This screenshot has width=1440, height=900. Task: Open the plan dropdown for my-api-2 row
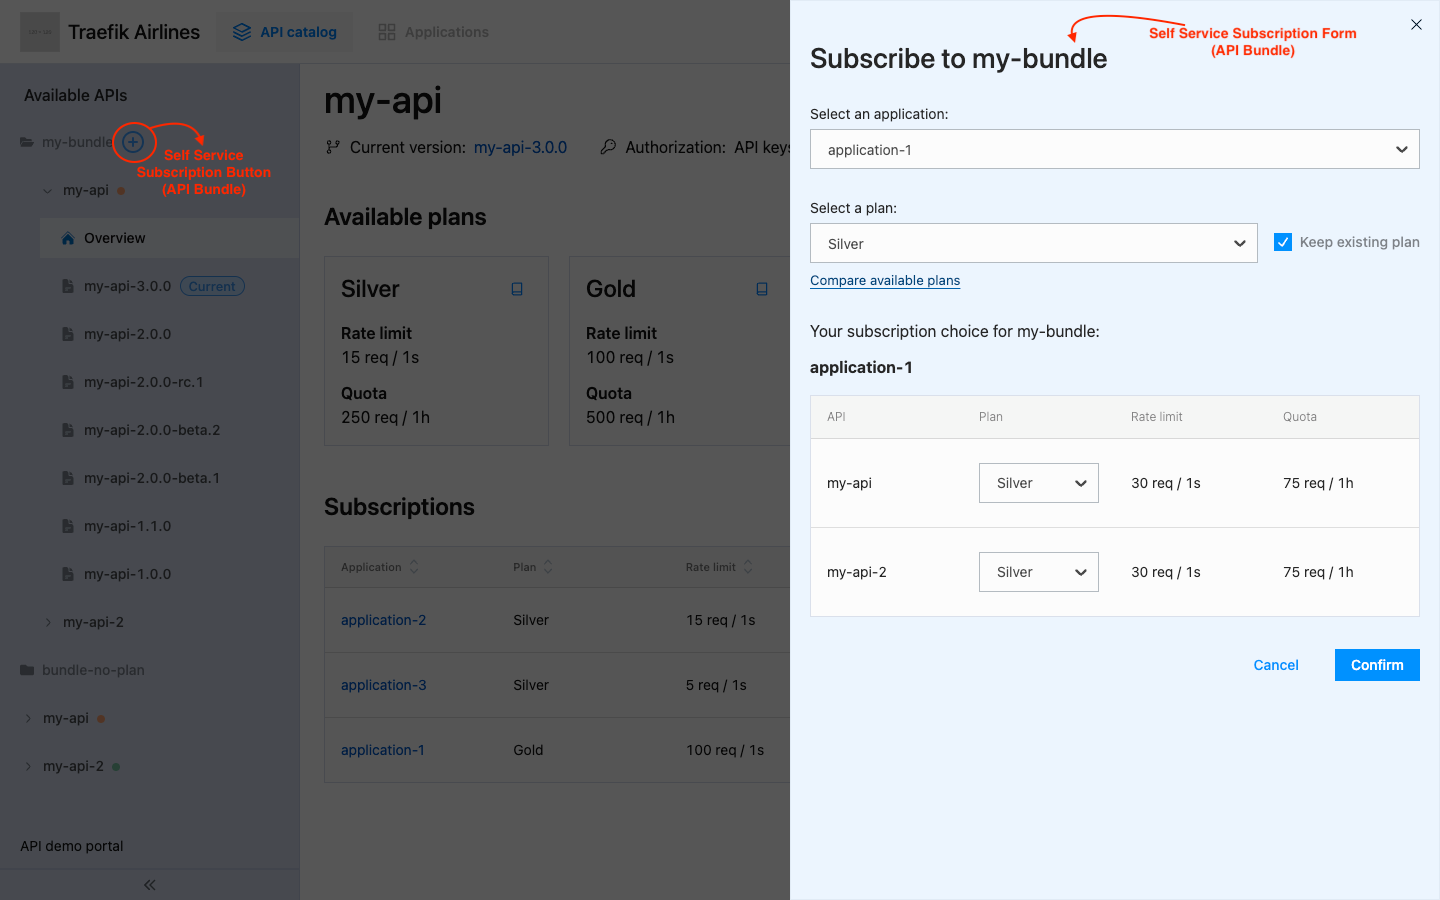tap(1038, 571)
